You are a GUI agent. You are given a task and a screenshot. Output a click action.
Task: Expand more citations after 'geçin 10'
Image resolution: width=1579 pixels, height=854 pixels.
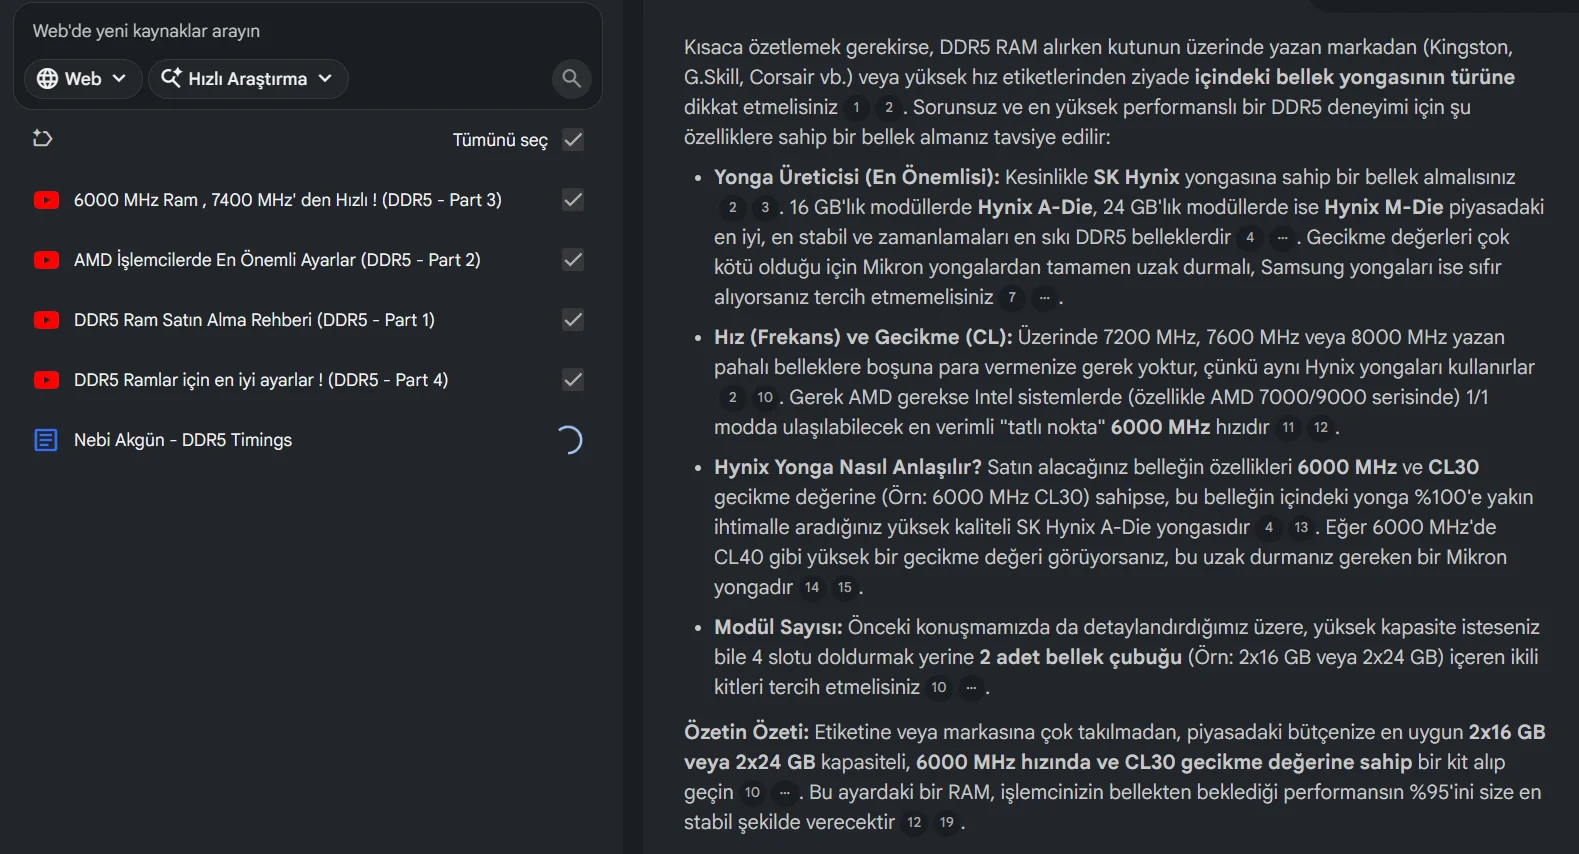point(785,793)
